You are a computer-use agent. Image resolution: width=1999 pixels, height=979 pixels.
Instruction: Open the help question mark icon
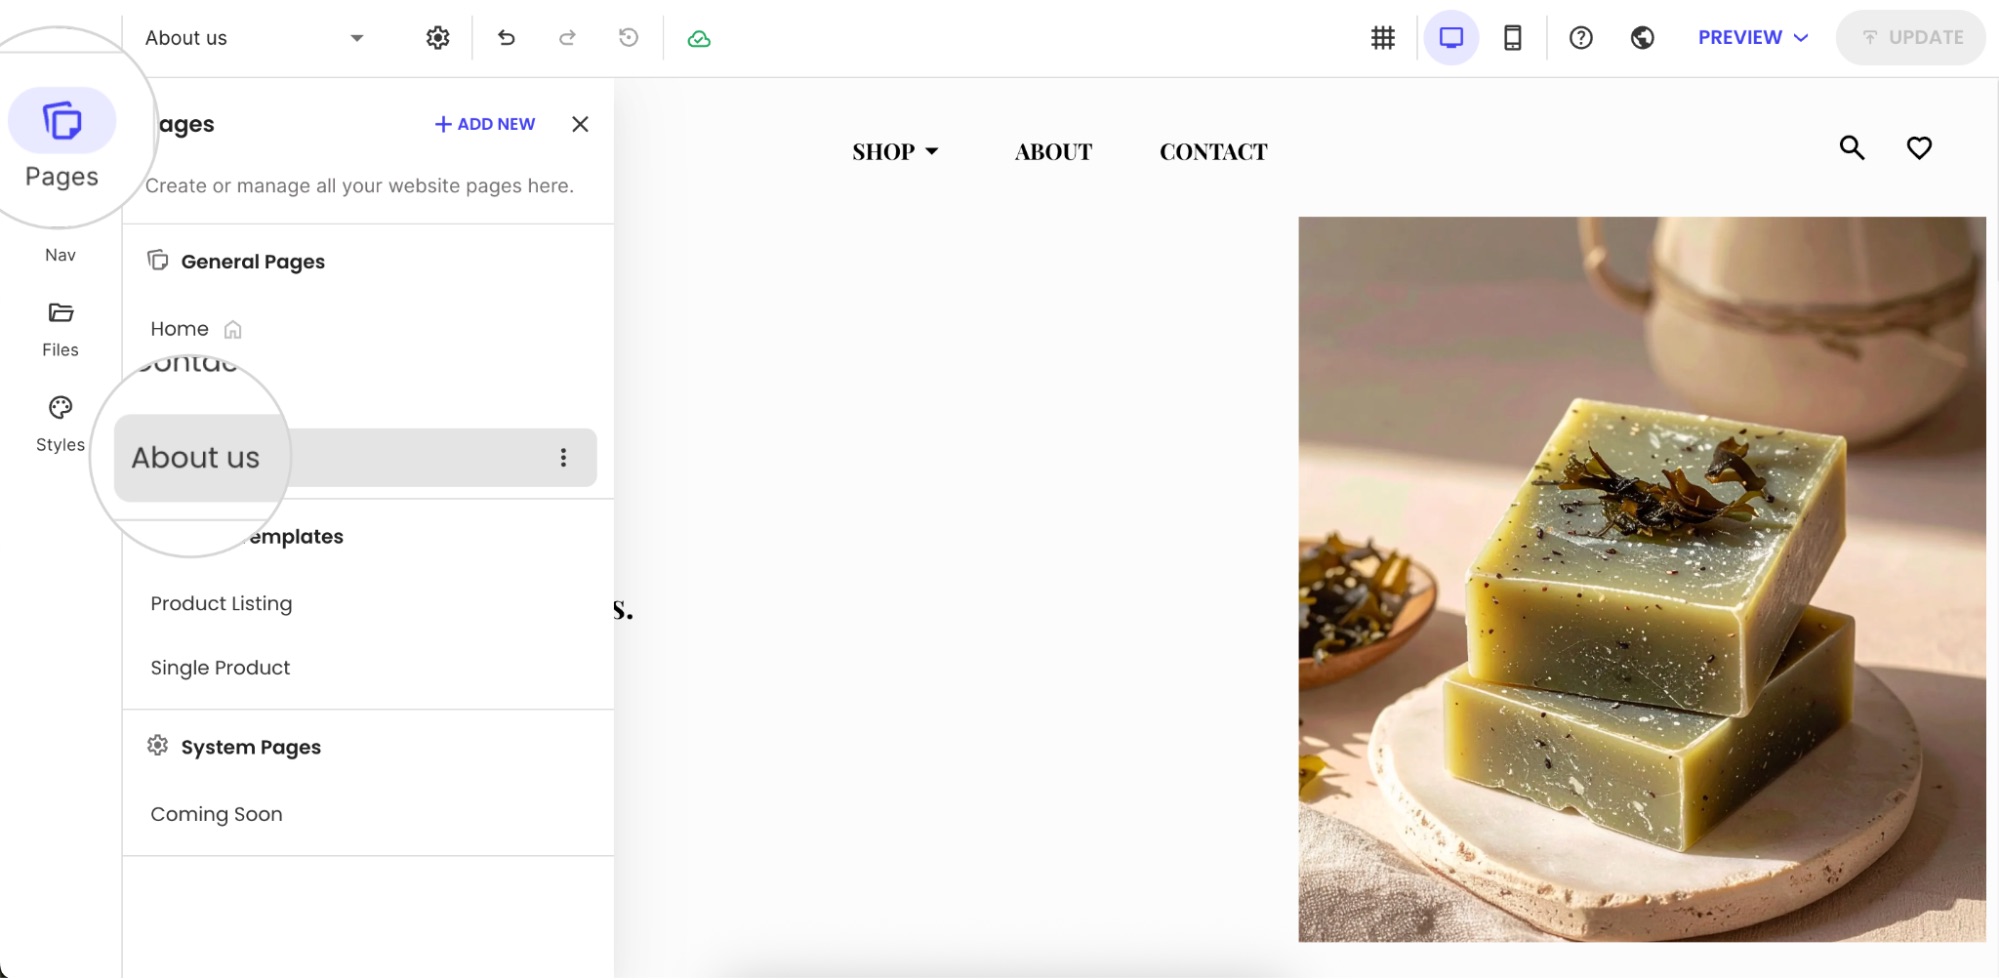click(1581, 38)
